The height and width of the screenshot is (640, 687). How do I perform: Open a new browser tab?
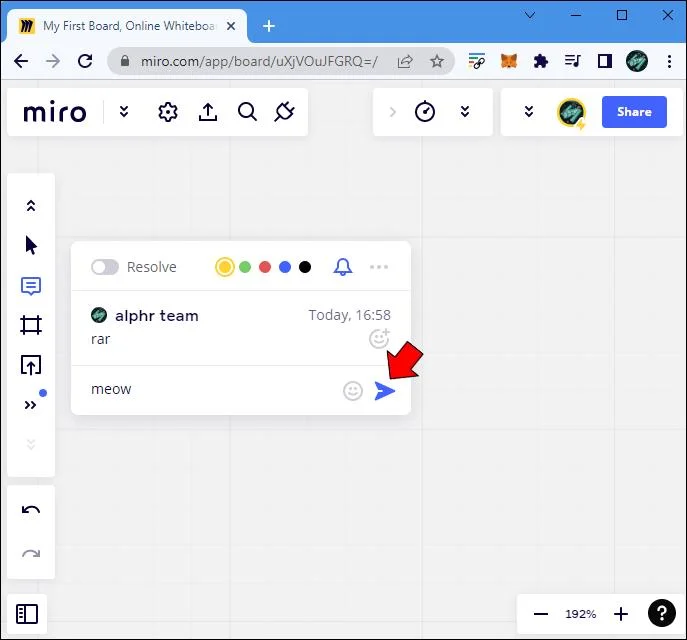pos(269,26)
